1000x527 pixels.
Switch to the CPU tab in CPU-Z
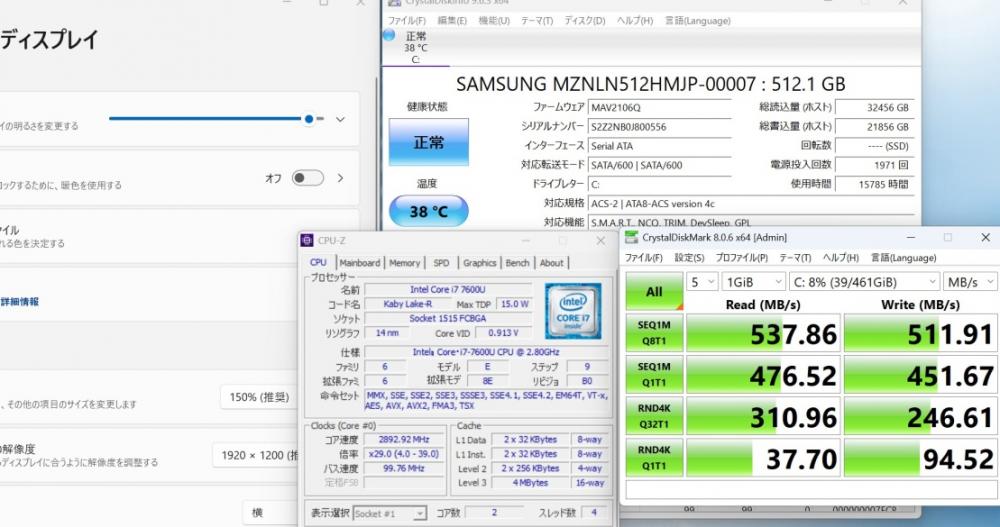coord(318,262)
